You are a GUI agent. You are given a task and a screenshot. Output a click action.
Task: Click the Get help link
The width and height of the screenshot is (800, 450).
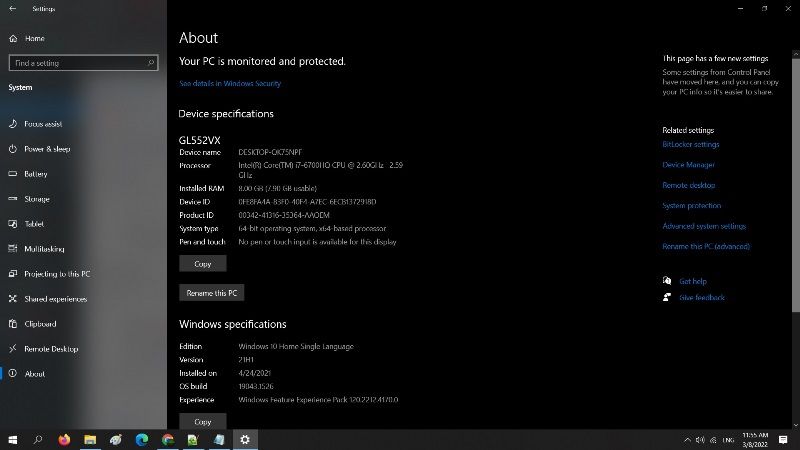(x=693, y=281)
